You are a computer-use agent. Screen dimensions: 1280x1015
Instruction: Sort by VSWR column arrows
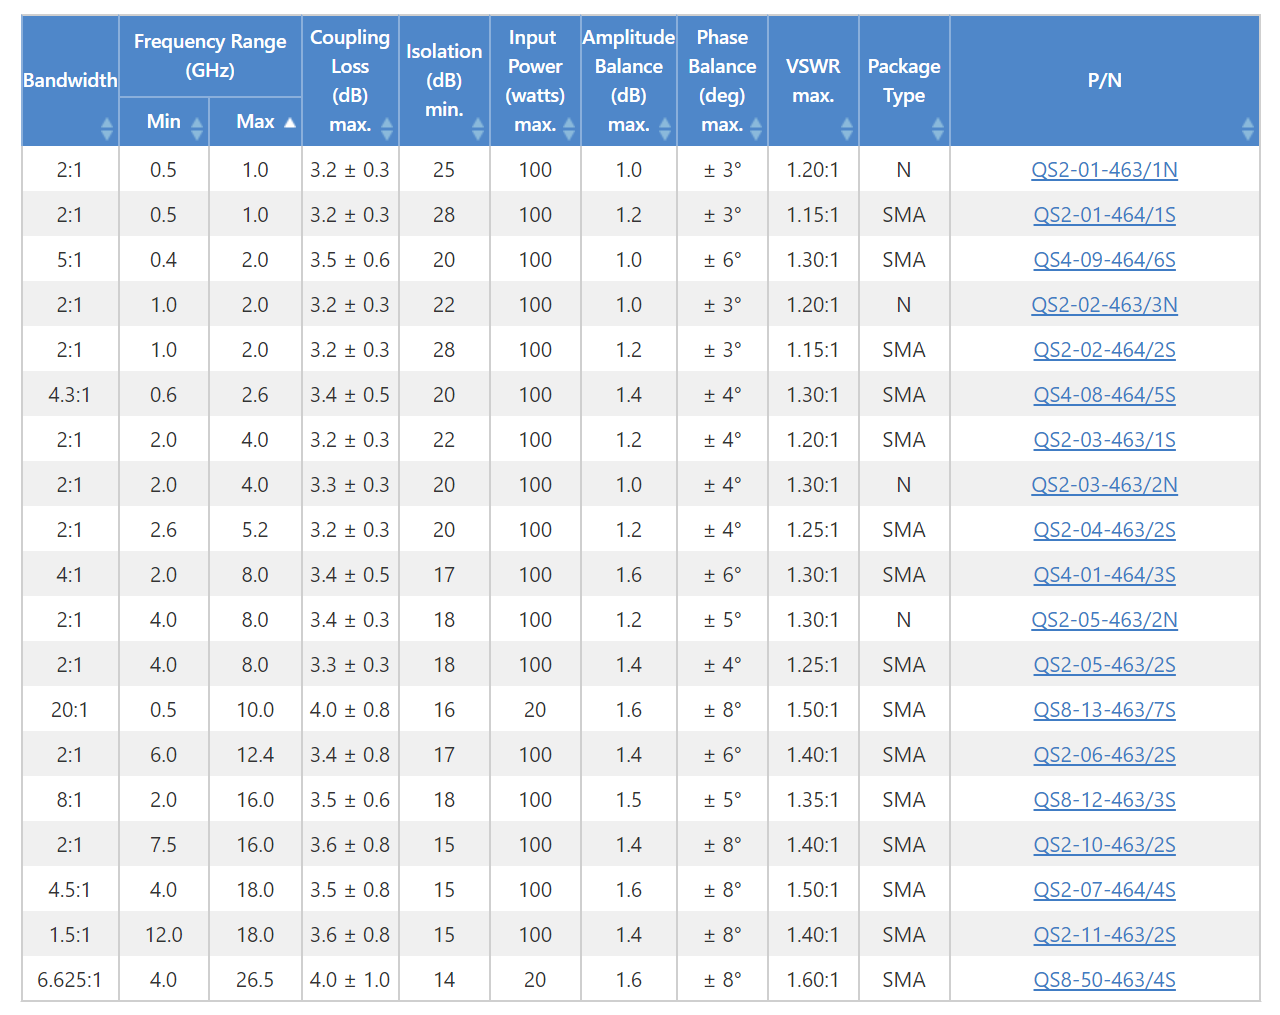pos(847,128)
